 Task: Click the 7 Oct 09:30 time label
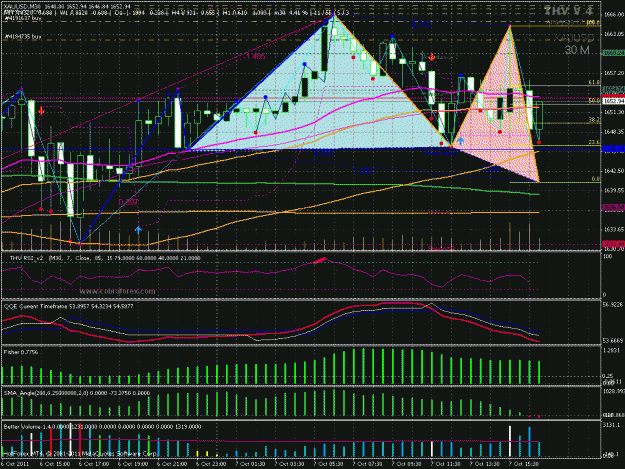[406, 464]
